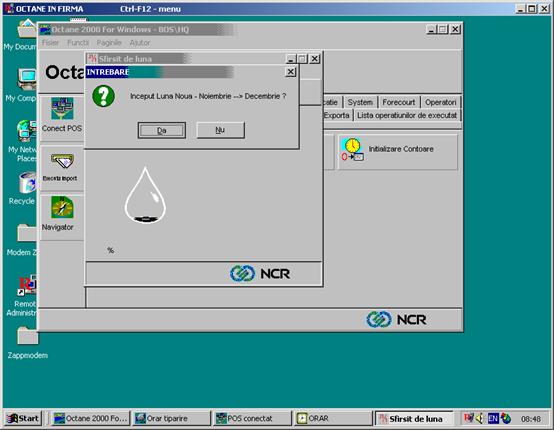The width and height of the screenshot is (554, 430).
Task: Close the INTREBARE dialog
Action: pos(290,72)
